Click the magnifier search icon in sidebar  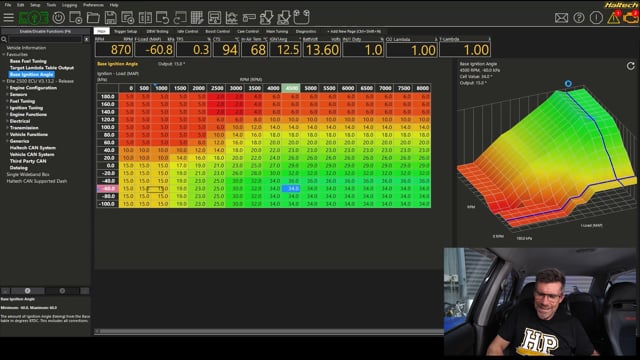4,39
